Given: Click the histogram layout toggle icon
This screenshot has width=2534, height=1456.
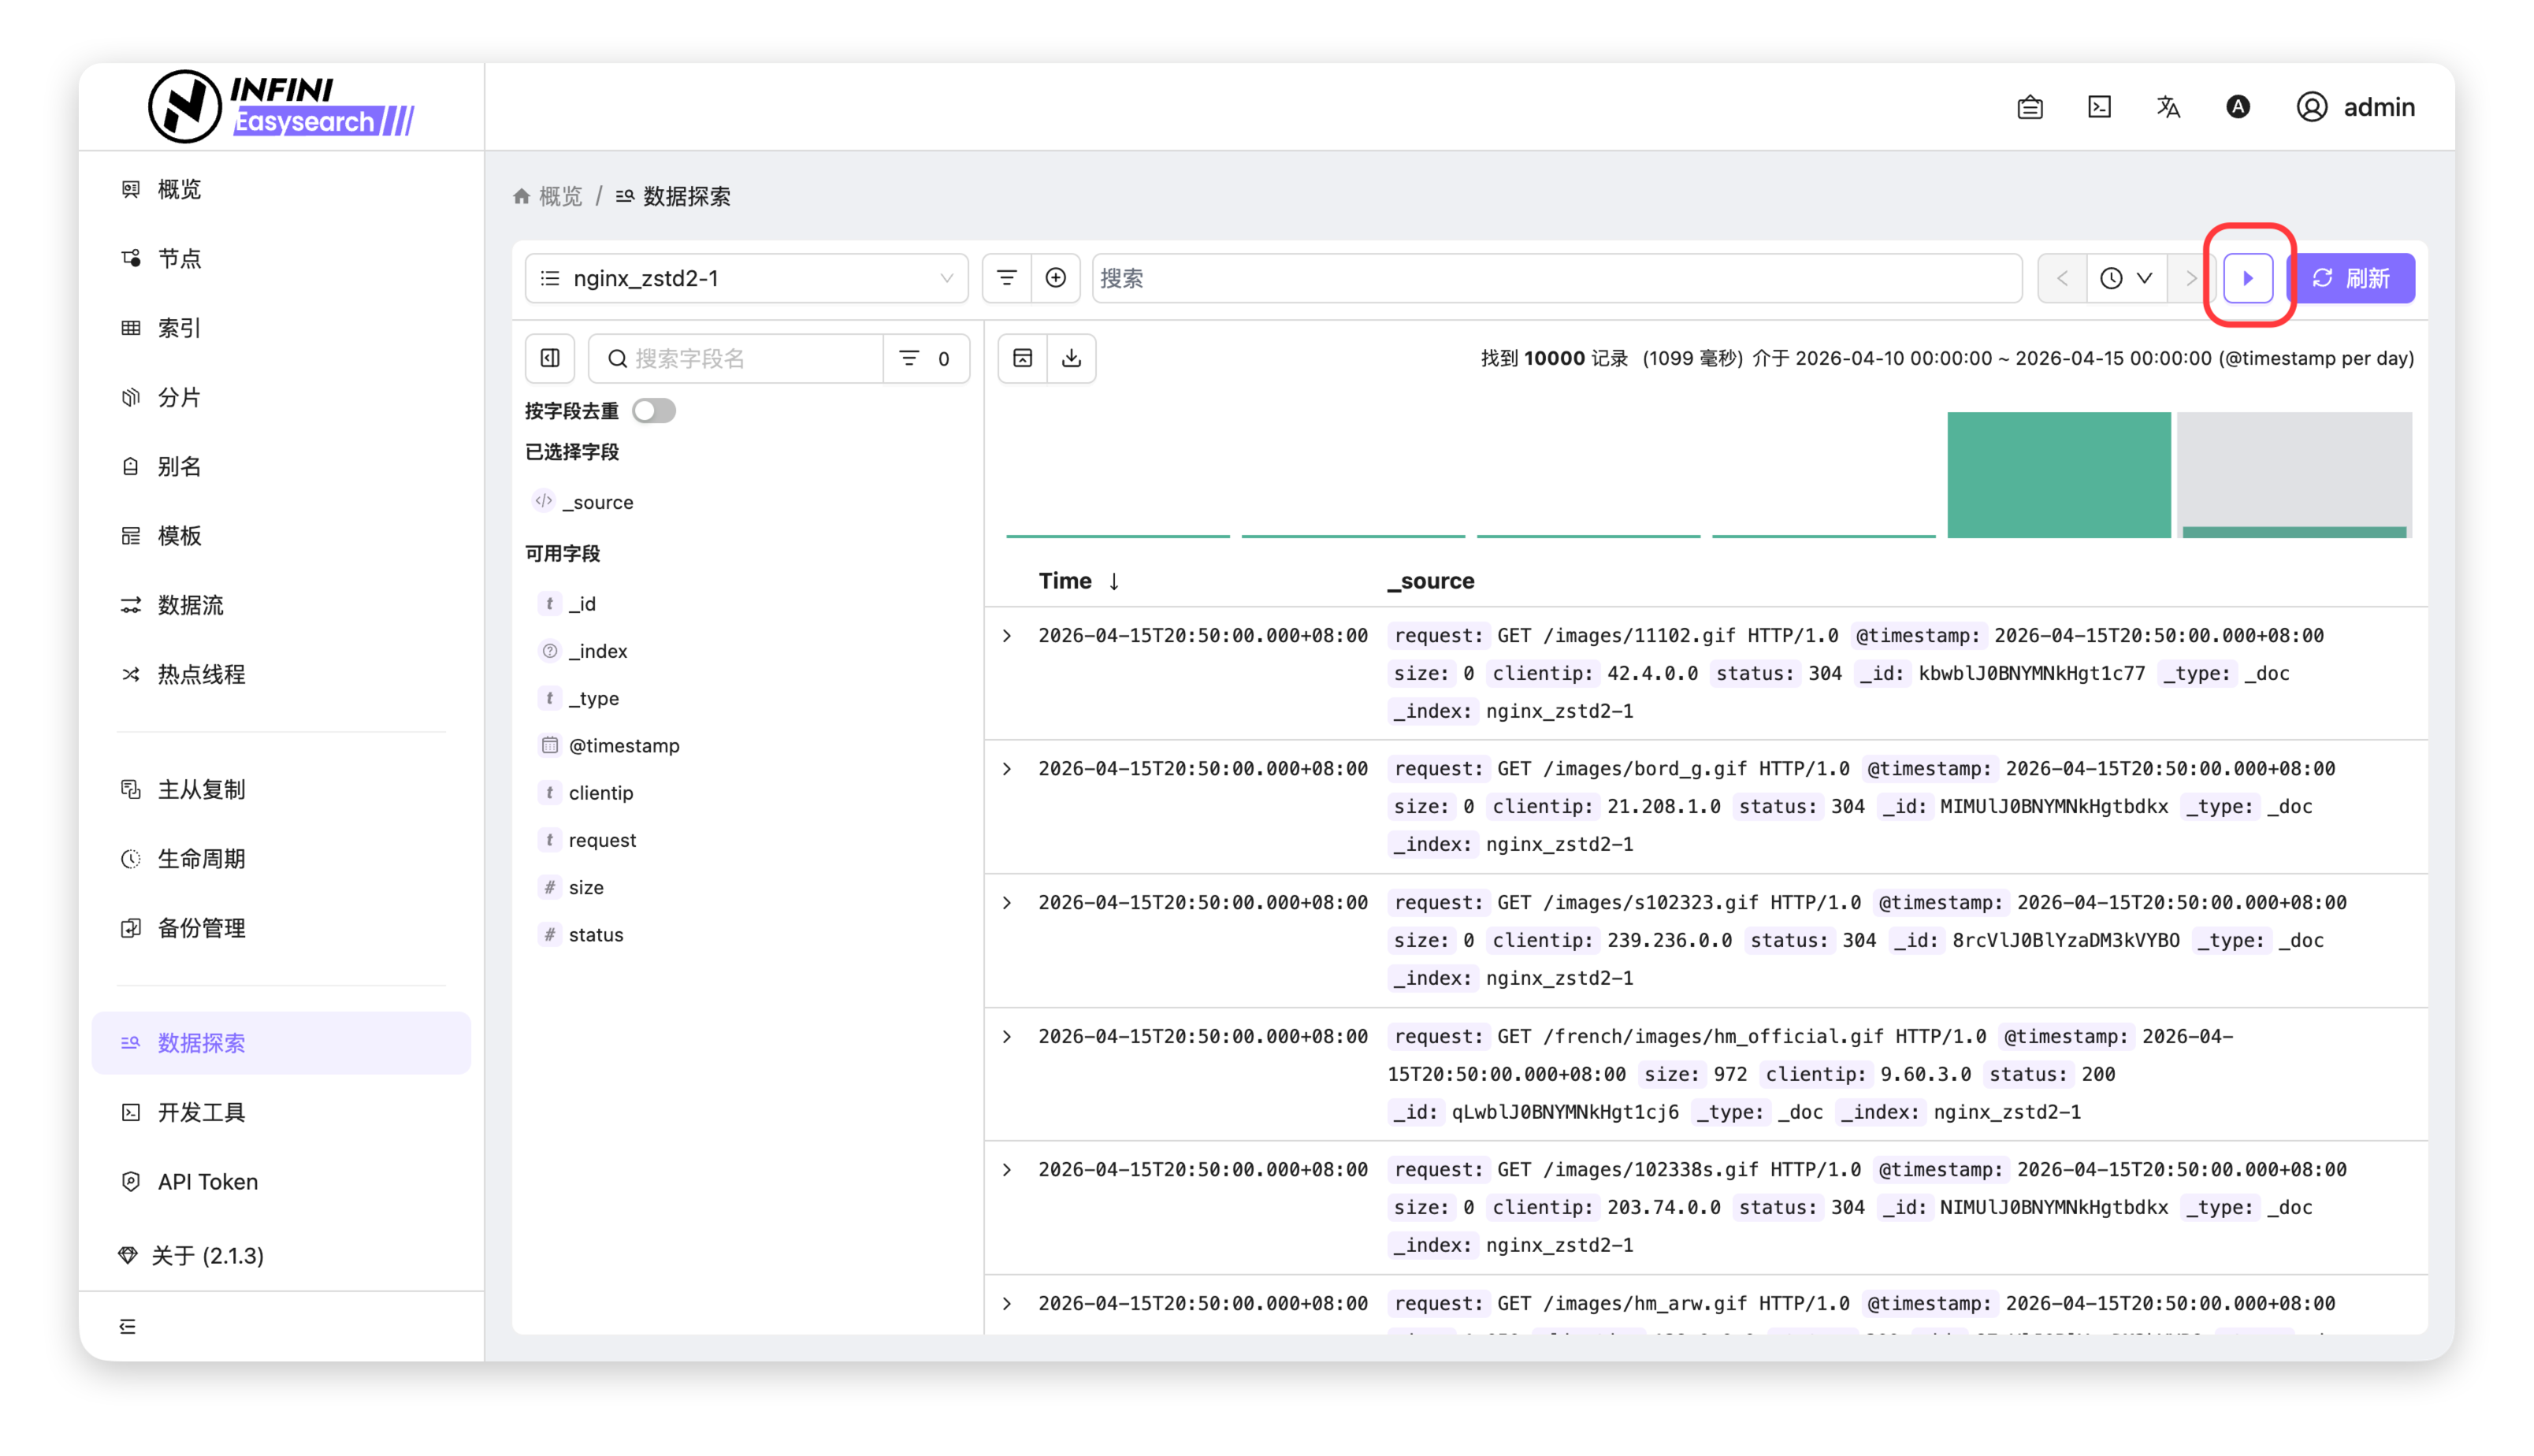Looking at the screenshot, I should click(x=1022, y=358).
